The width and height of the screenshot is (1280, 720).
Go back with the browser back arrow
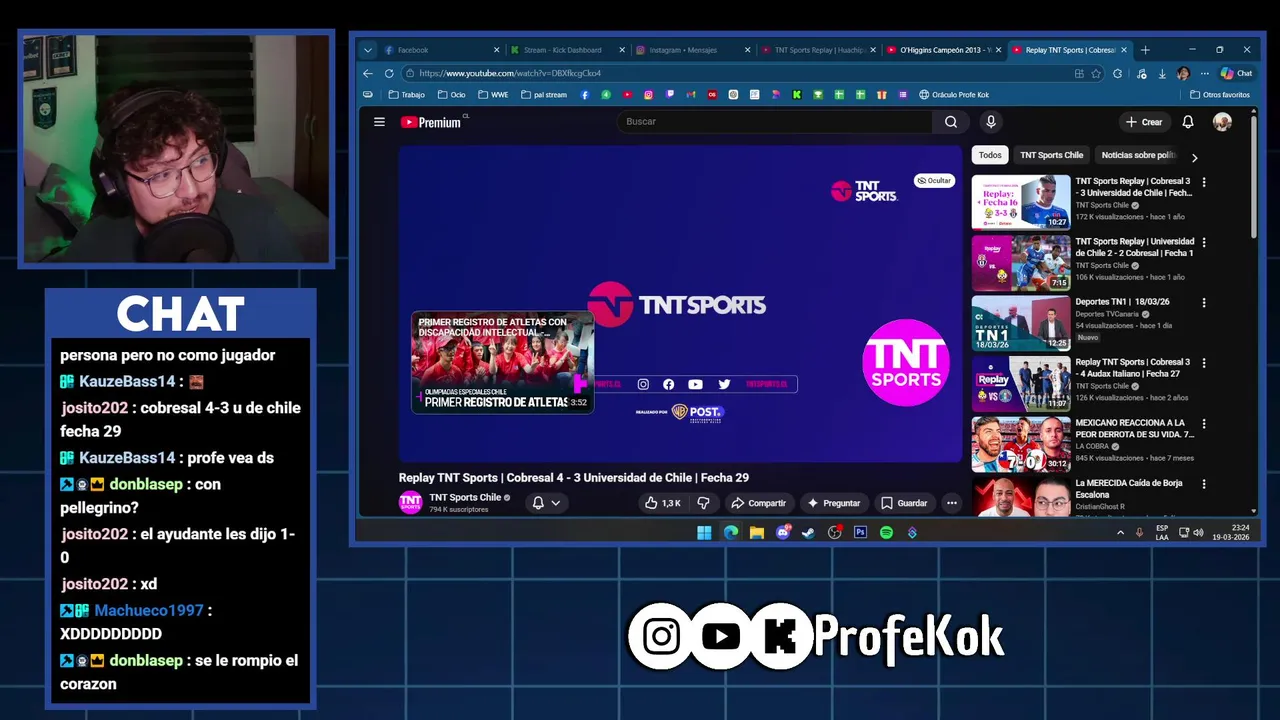click(x=368, y=73)
